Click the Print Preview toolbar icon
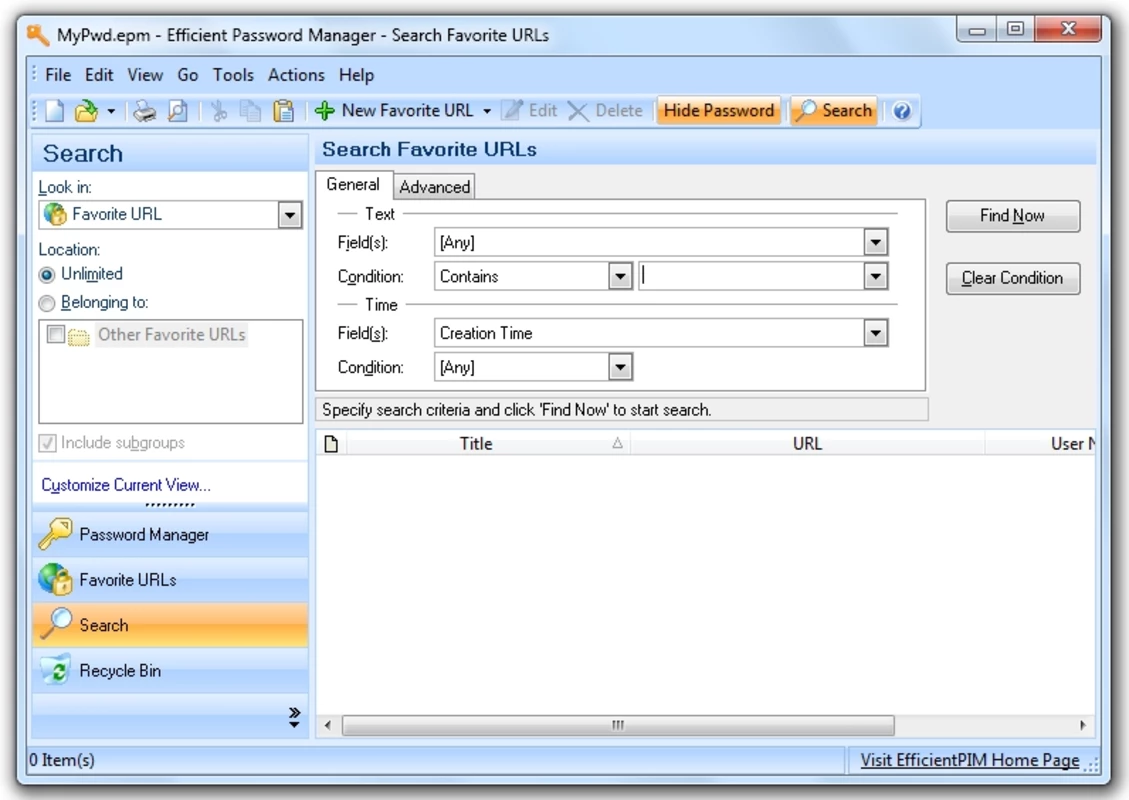The width and height of the screenshot is (1129, 800). (x=177, y=111)
